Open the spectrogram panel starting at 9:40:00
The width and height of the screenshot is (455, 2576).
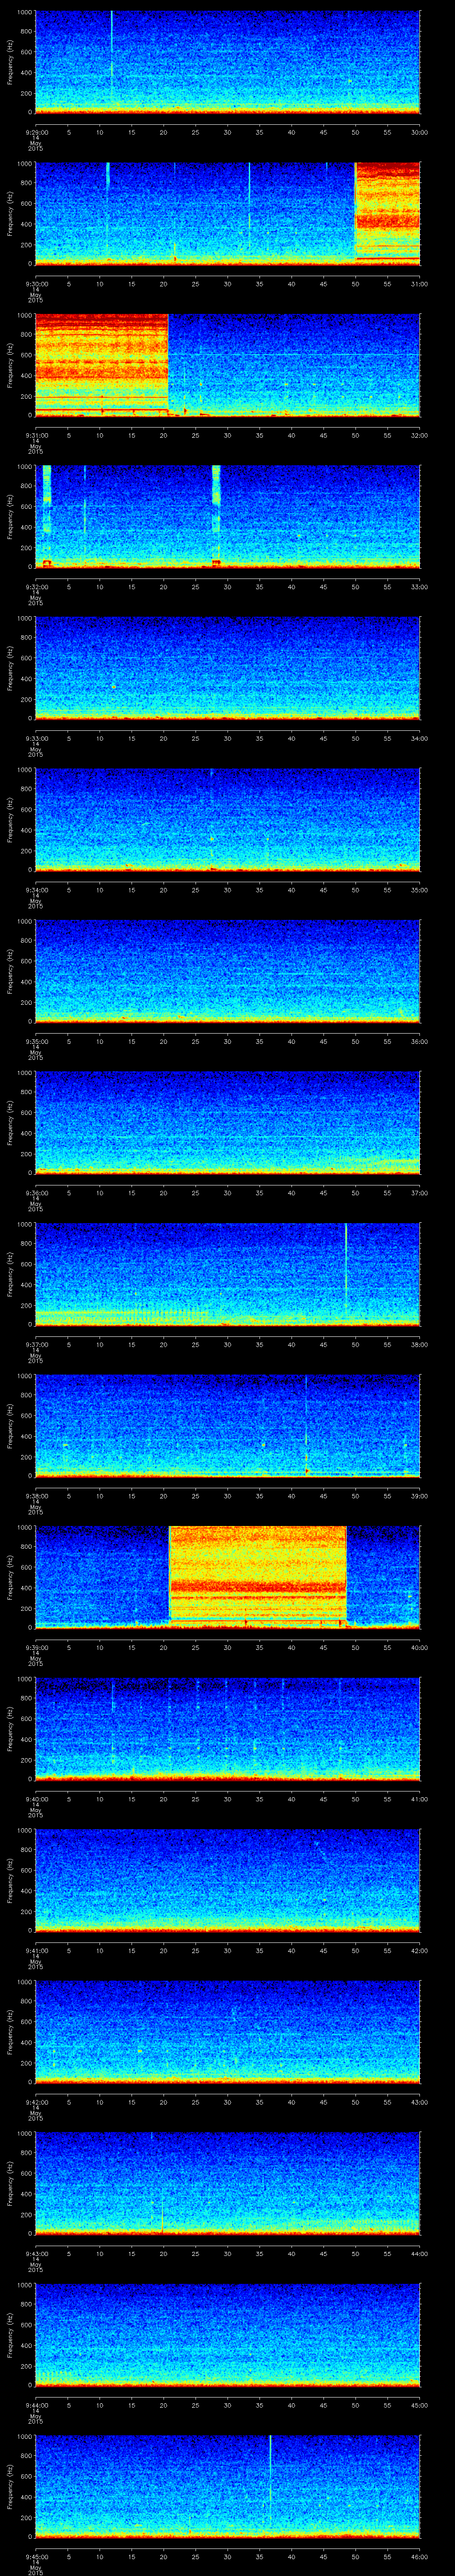tap(228, 1728)
